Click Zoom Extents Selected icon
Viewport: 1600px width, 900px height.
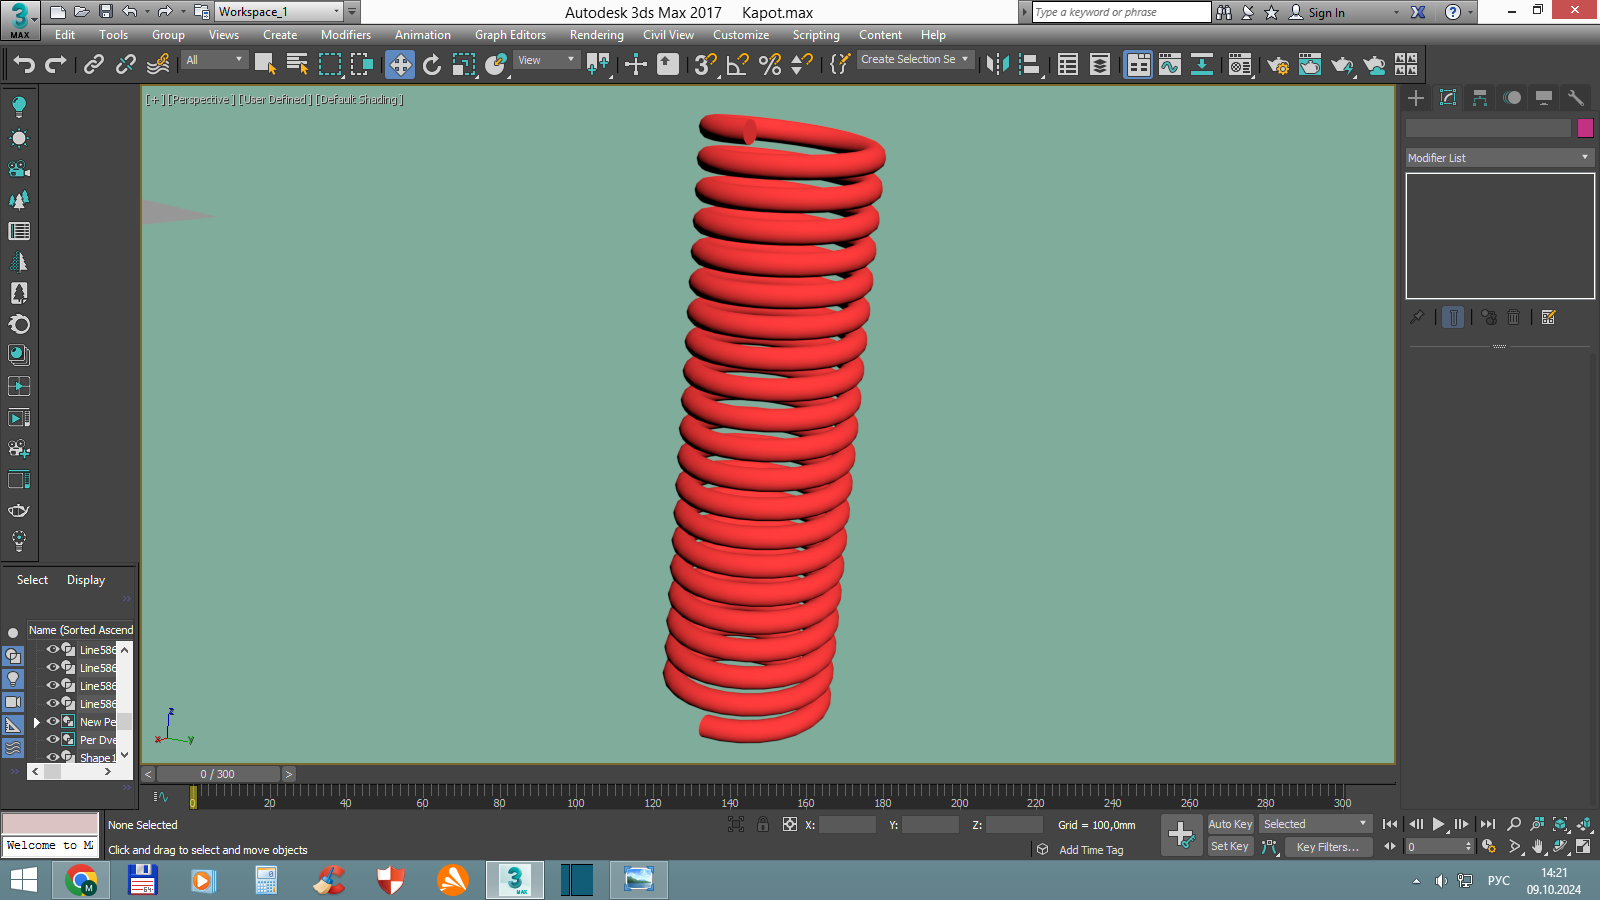click(1560, 824)
